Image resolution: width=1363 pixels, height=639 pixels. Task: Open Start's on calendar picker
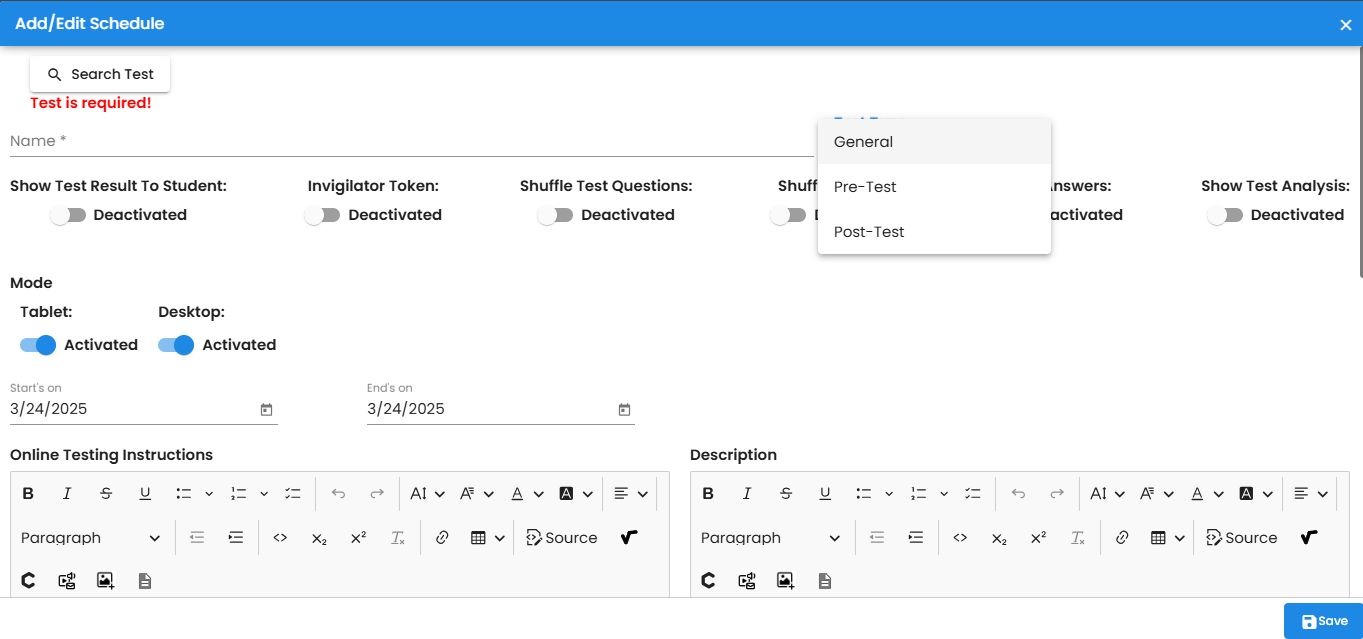pyautogui.click(x=266, y=410)
